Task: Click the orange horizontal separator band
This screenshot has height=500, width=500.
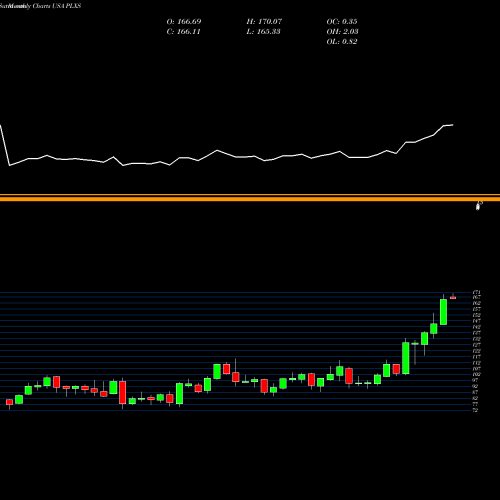Action: (250, 198)
